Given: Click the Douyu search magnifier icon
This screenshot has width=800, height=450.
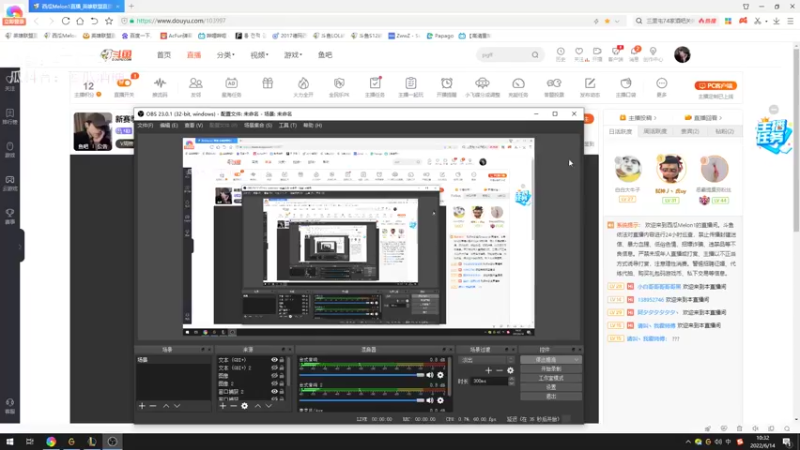Looking at the screenshot, I should click(x=535, y=55).
